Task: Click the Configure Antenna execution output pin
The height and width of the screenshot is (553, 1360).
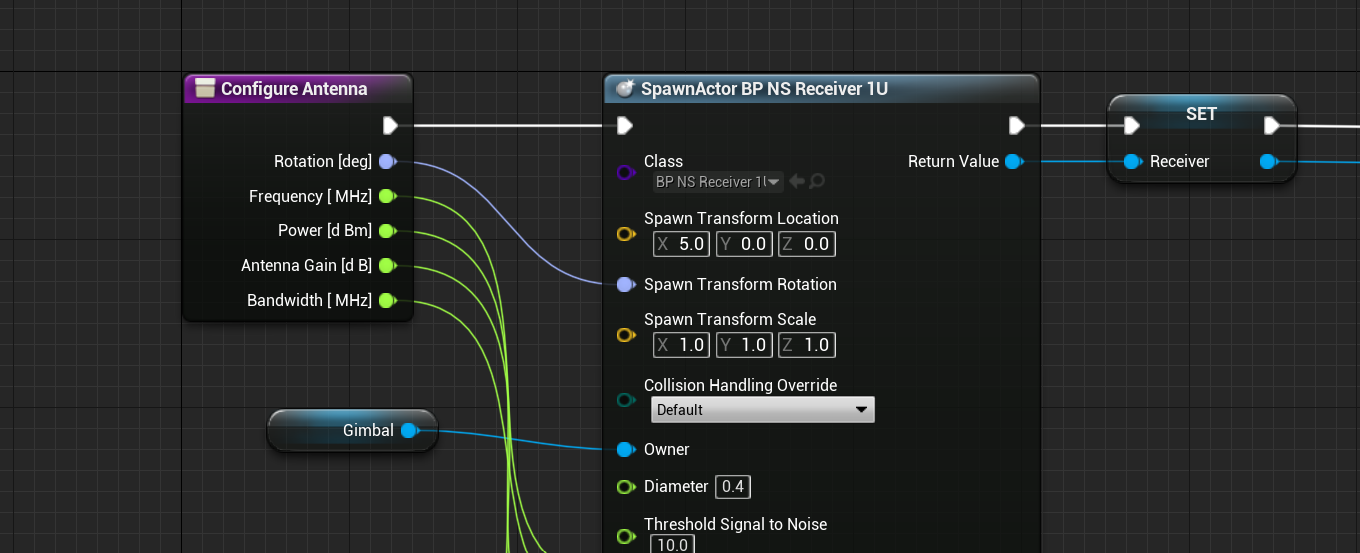Action: pyautogui.click(x=390, y=126)
